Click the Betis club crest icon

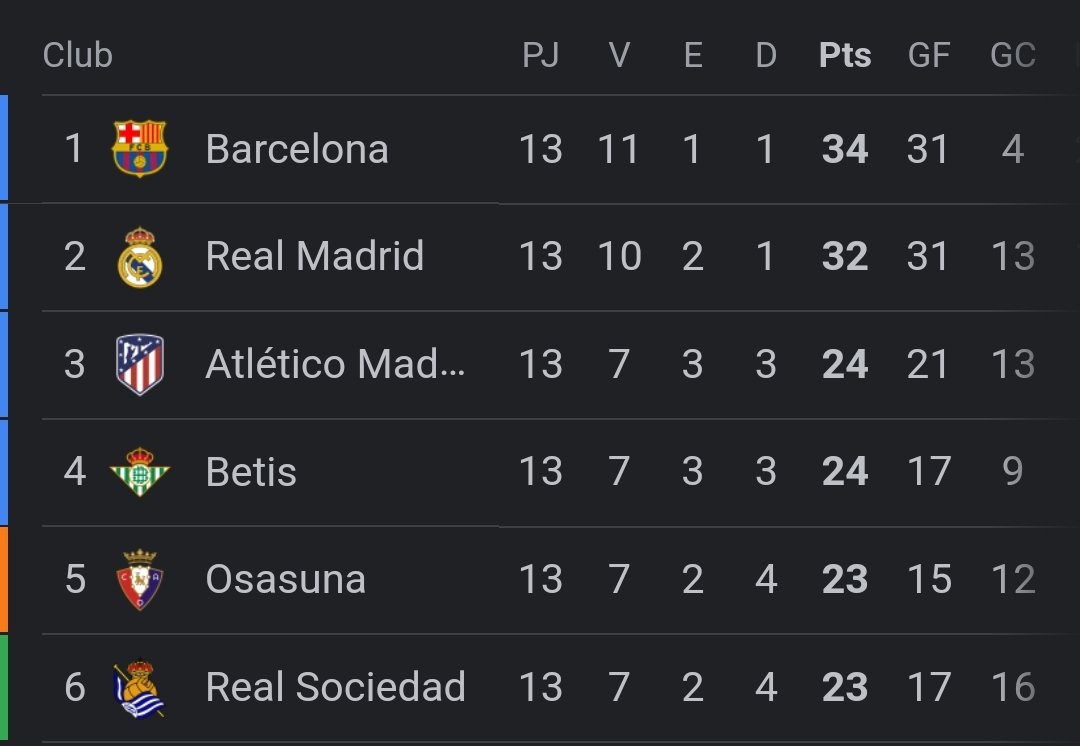tap(140, 472)
